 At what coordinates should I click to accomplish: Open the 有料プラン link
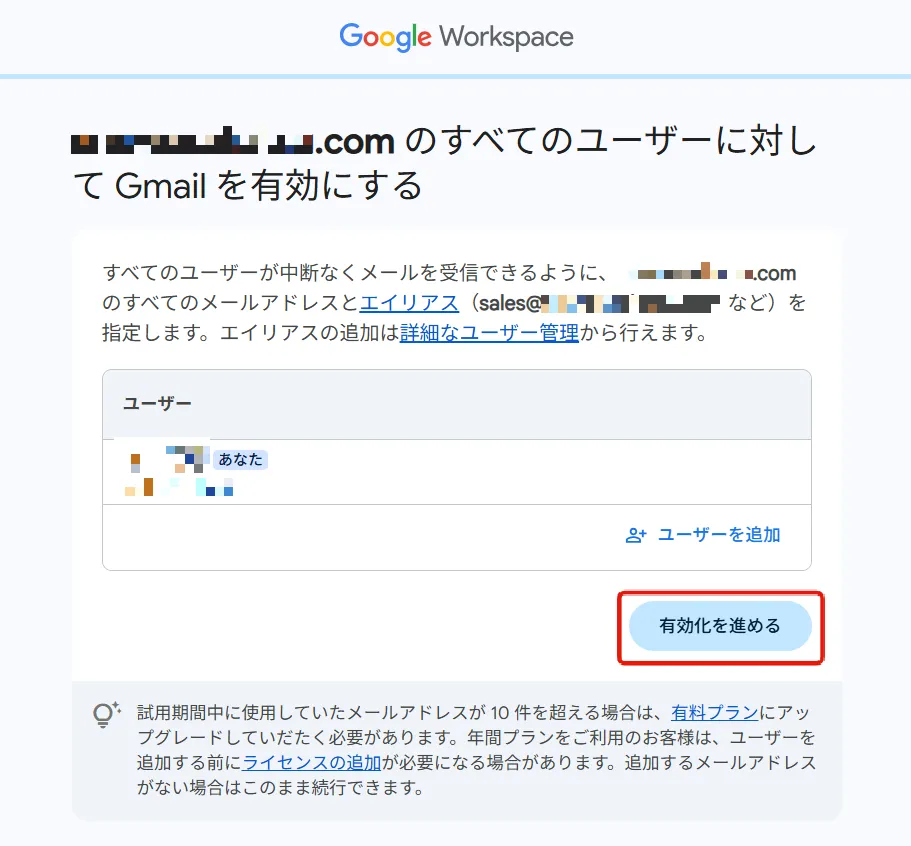[715, 712]
